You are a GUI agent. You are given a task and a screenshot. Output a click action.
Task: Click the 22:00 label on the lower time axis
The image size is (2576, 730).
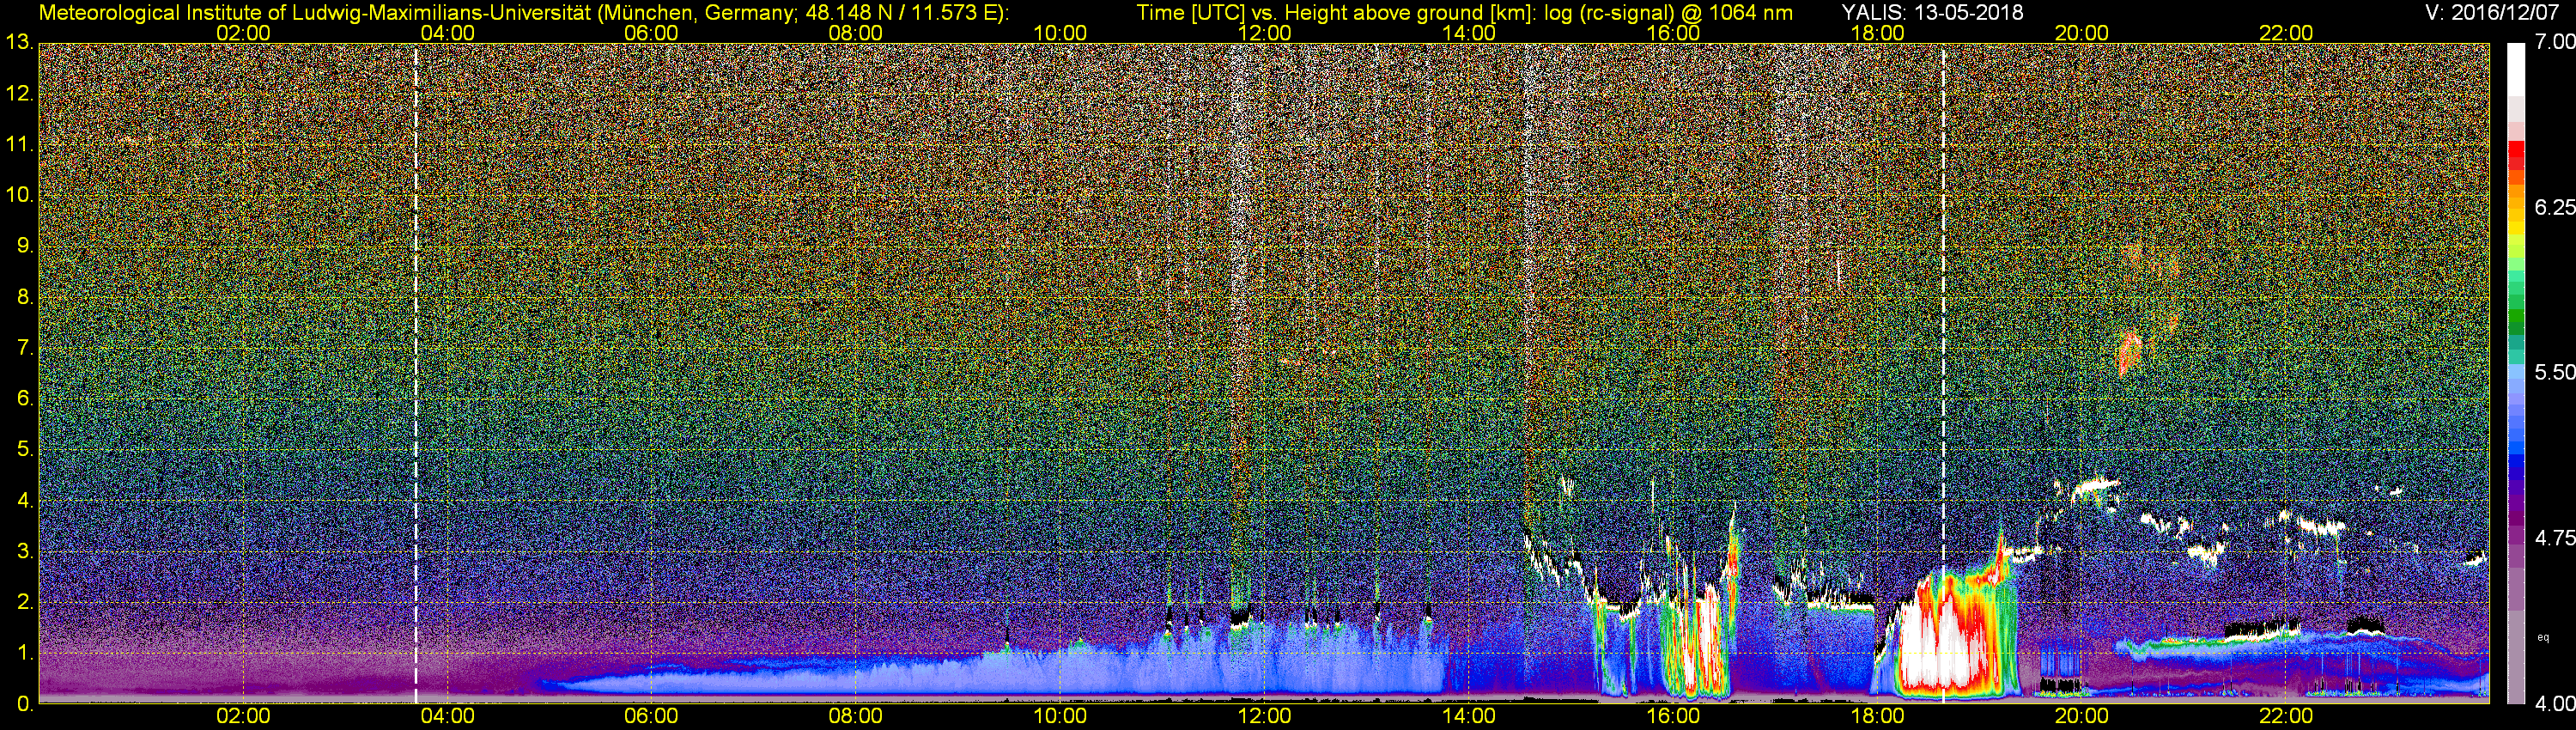2286,716
